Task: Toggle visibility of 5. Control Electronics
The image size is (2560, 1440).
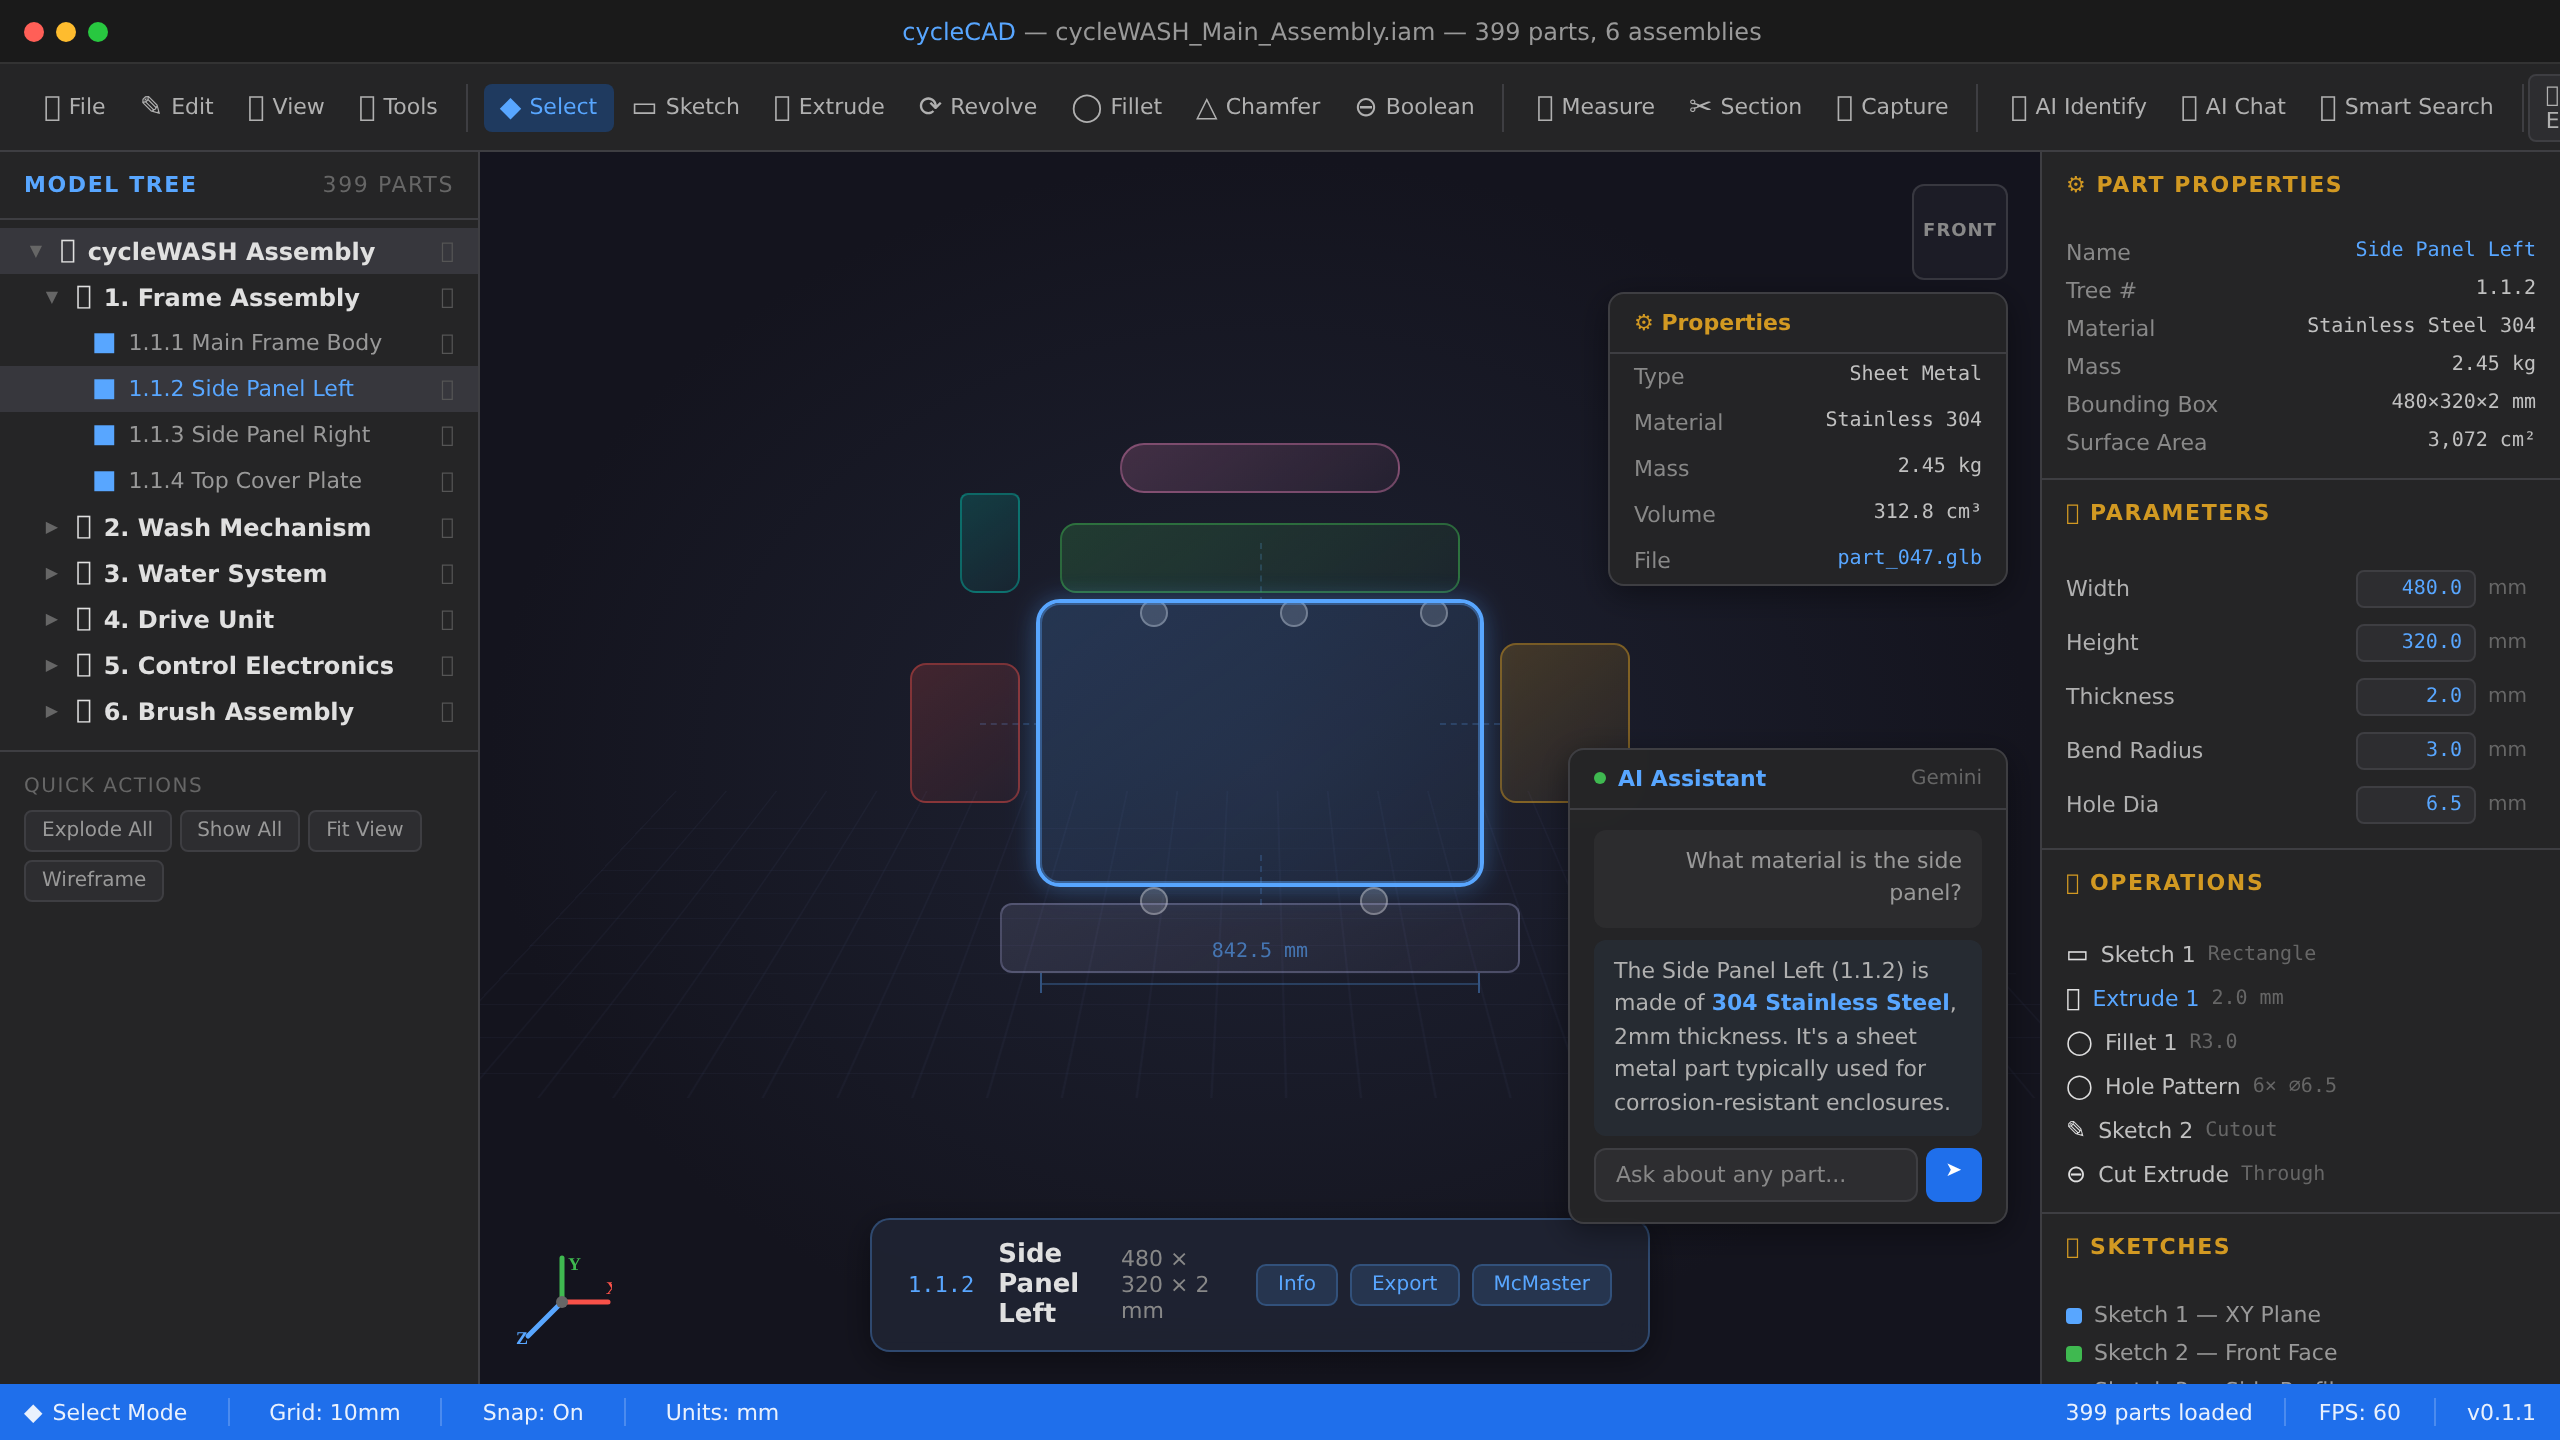Action: point(447,666)
